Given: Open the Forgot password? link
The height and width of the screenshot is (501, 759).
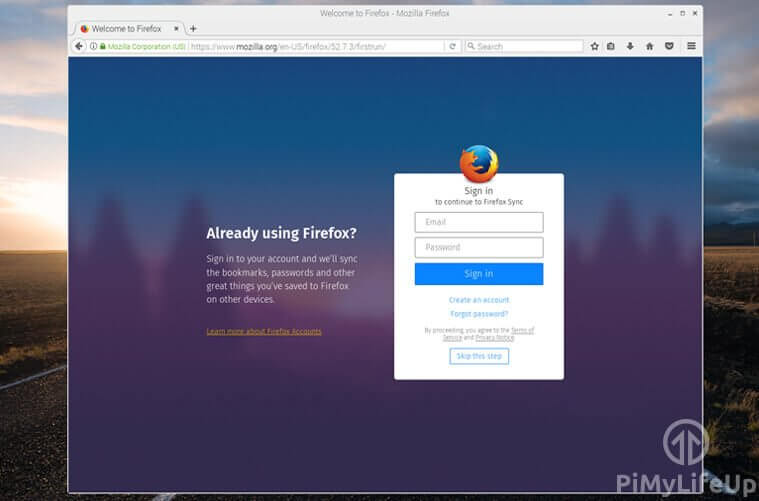Looking at the screenshot, I should pos(479,314).
